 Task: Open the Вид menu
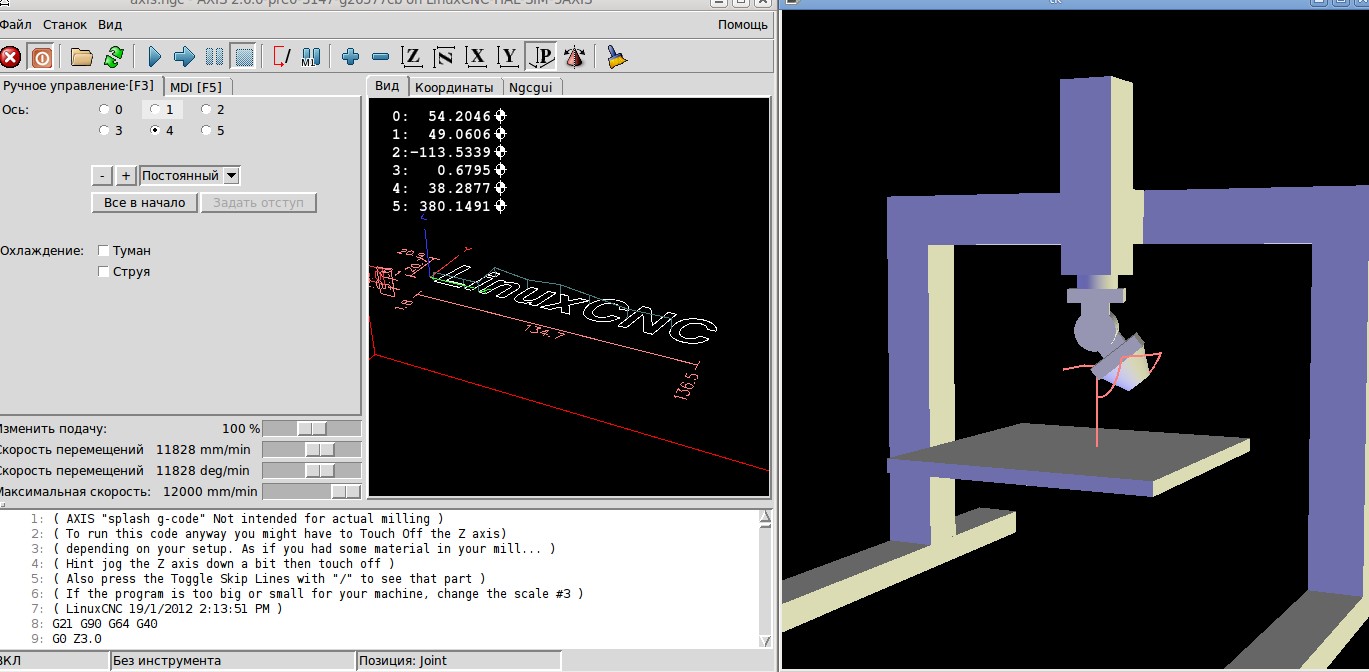point(110,24)
